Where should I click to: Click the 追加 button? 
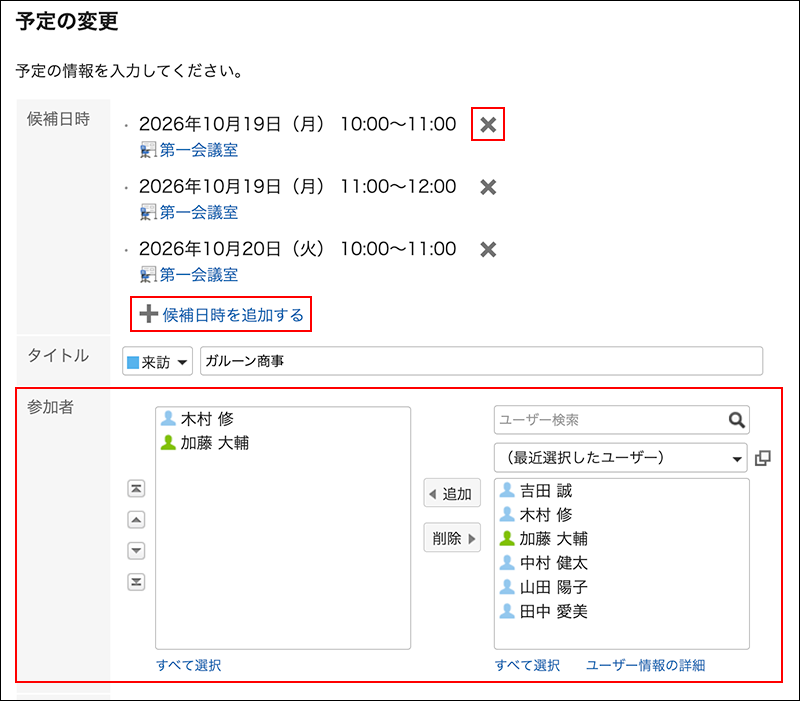[452, 493]
